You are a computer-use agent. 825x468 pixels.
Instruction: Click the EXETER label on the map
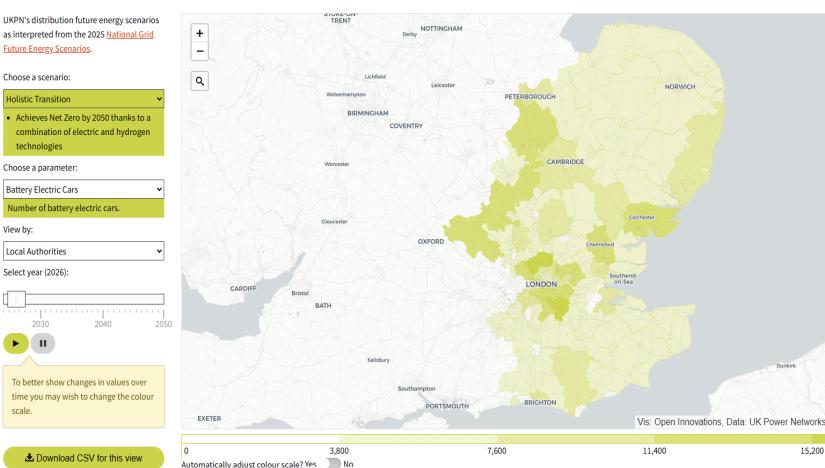(x=209, y=419)
